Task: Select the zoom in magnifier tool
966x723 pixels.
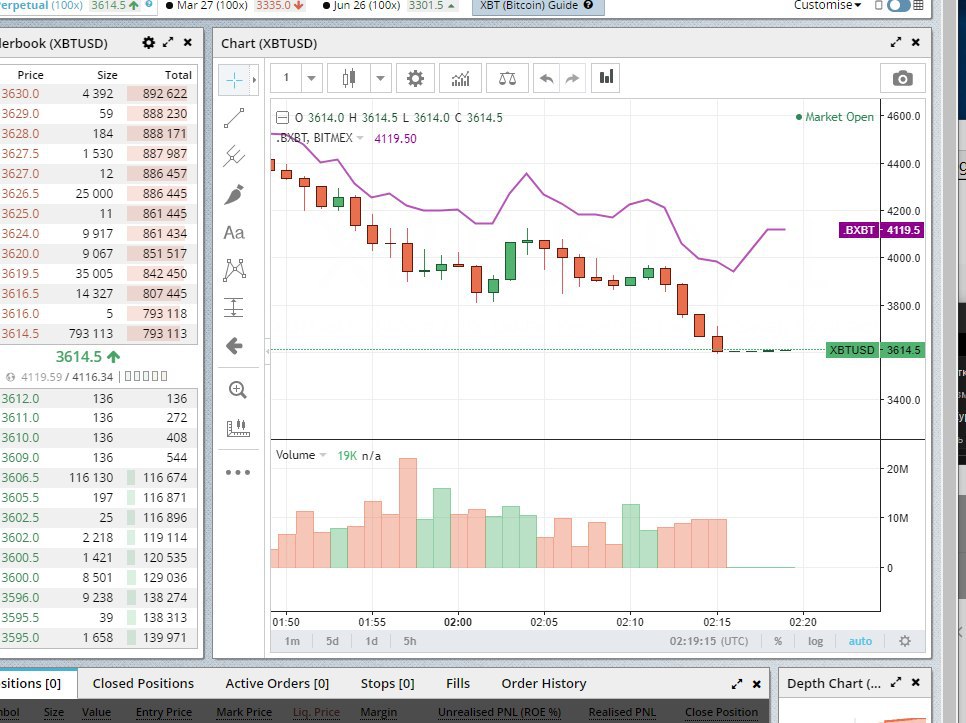Action: pos(236,390)
